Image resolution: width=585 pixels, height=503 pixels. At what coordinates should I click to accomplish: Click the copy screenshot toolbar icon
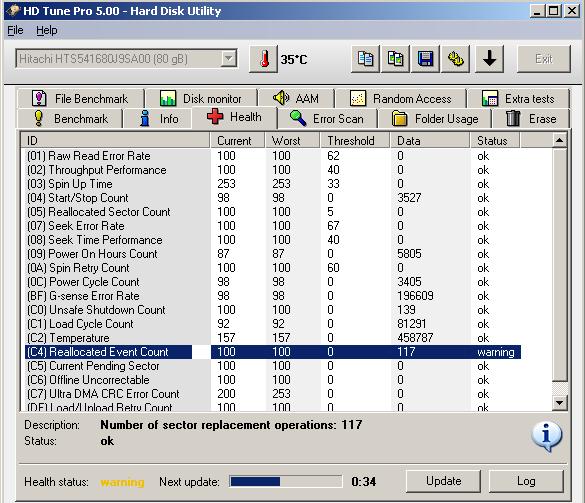point(395,59)
